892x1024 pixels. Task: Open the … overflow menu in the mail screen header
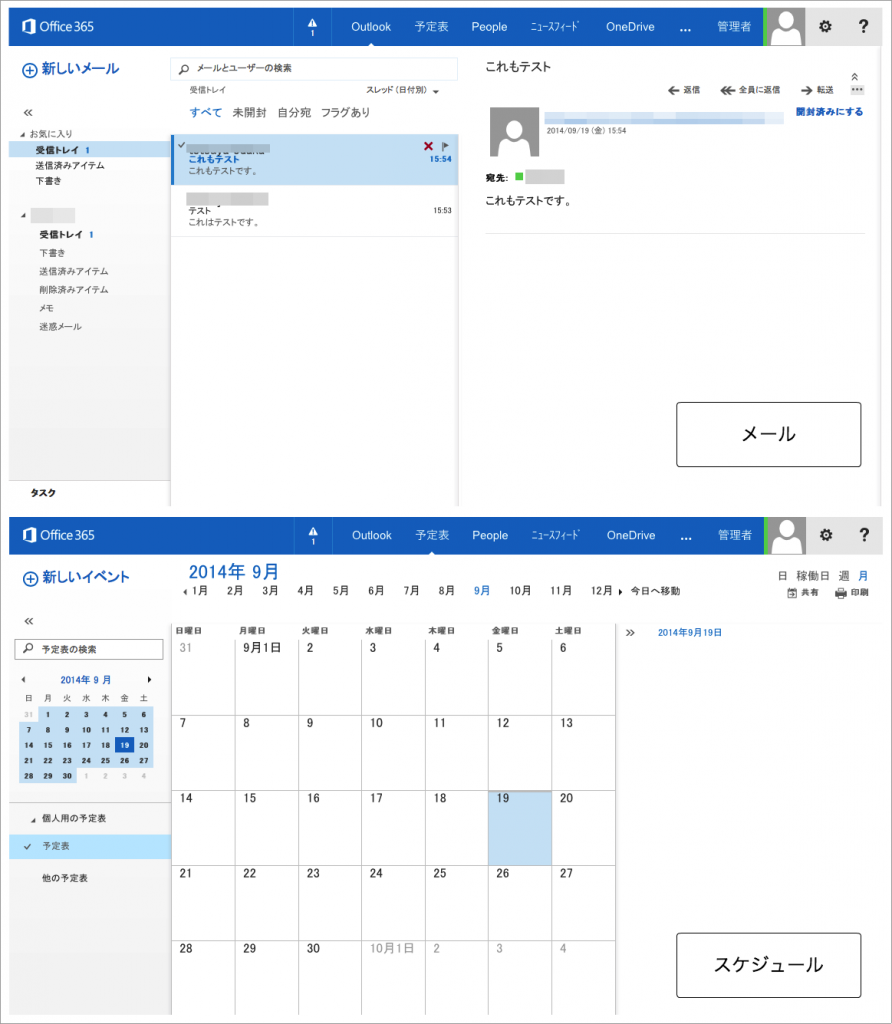click(685, 28)
